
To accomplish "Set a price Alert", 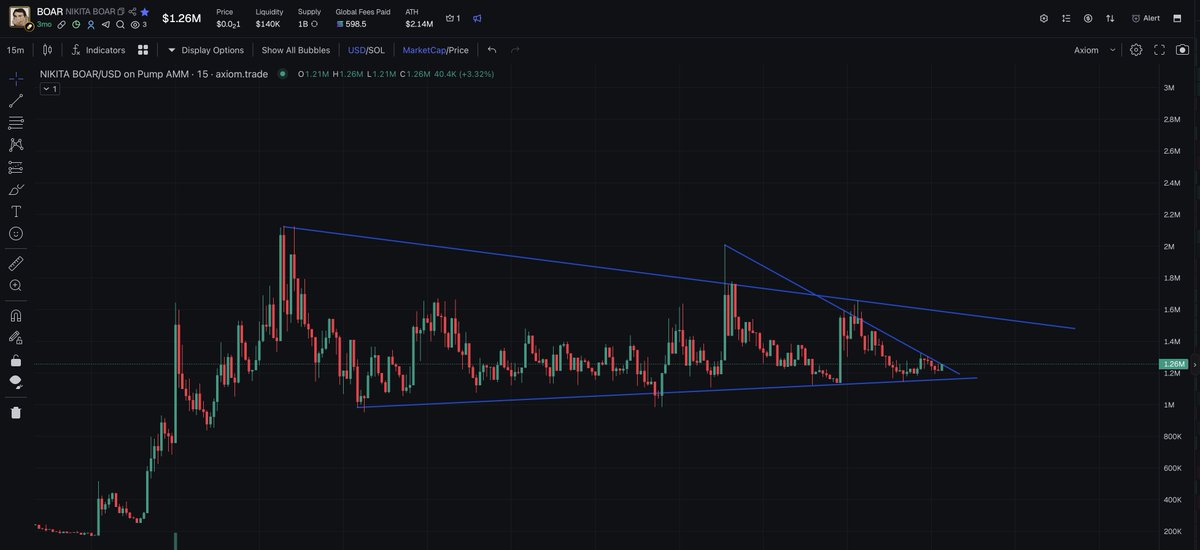I will (x=1146, y=18).
